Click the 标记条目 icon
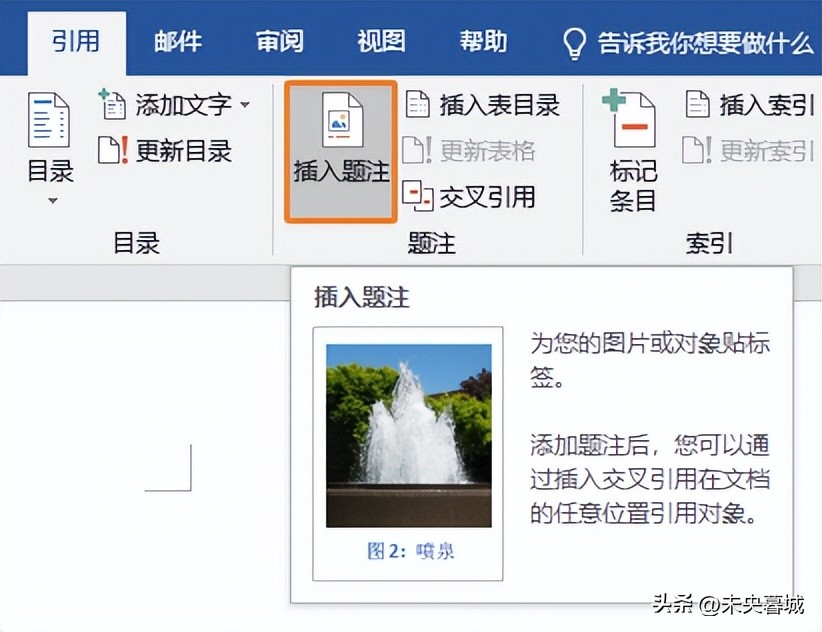This screenshot has width=822, height=632. 629,119
